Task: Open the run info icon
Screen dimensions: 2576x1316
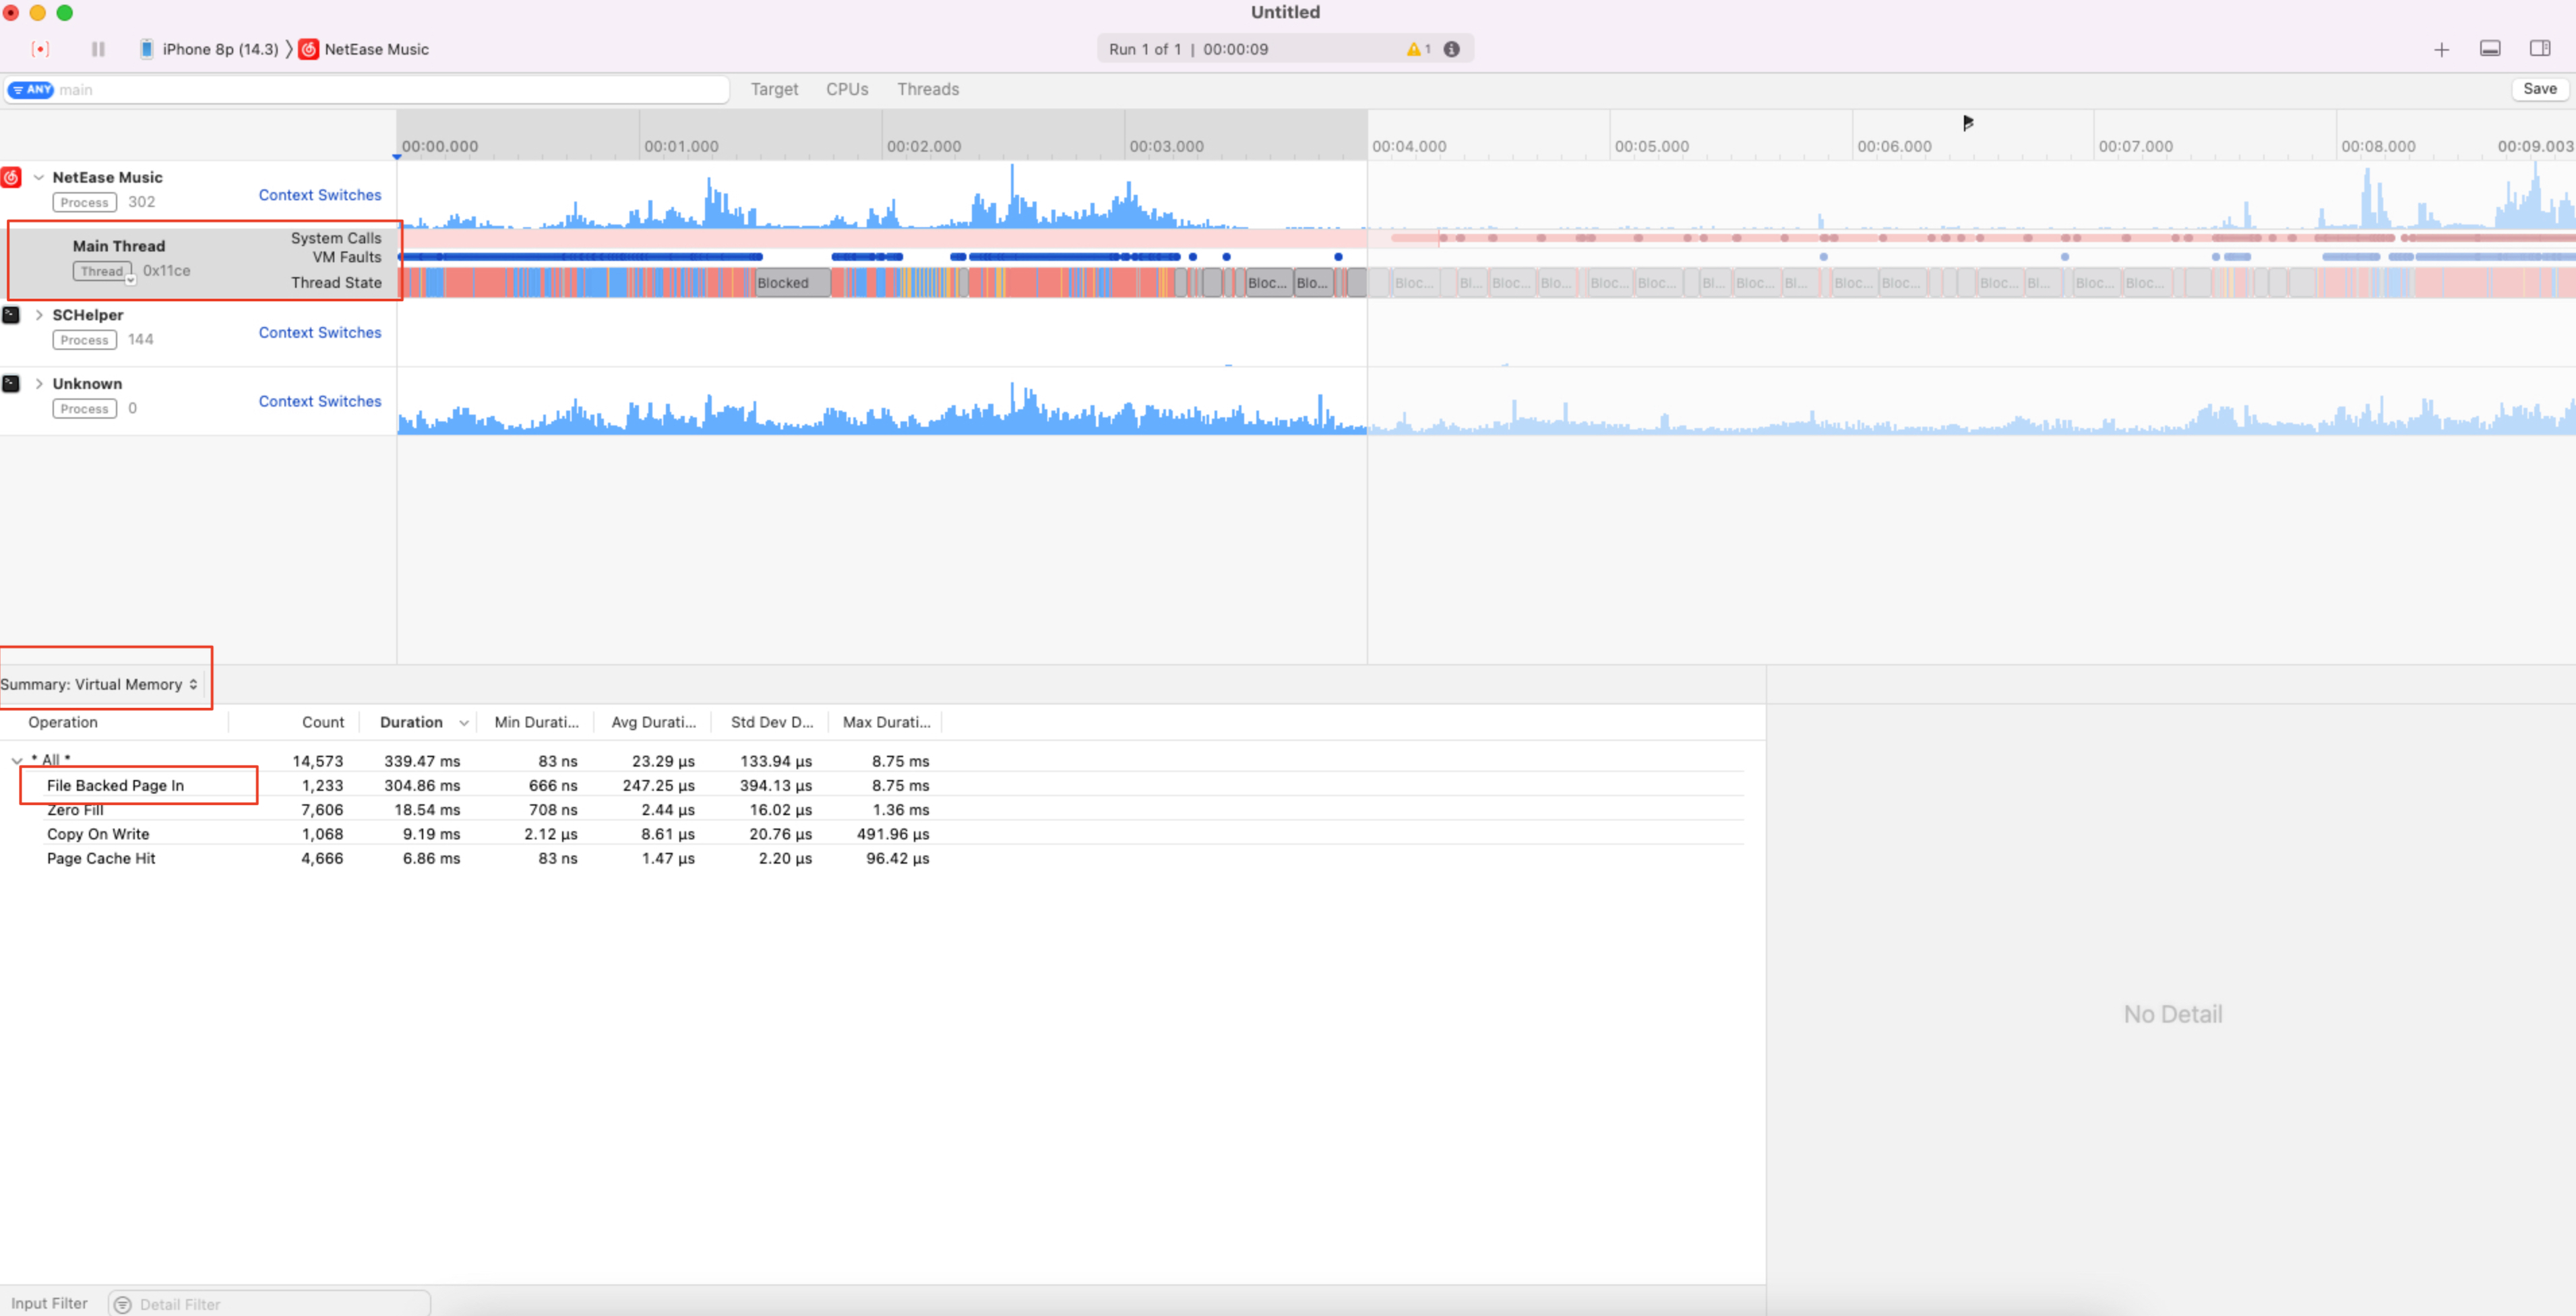Action: pyautogui.click(x=1451, y=49)
